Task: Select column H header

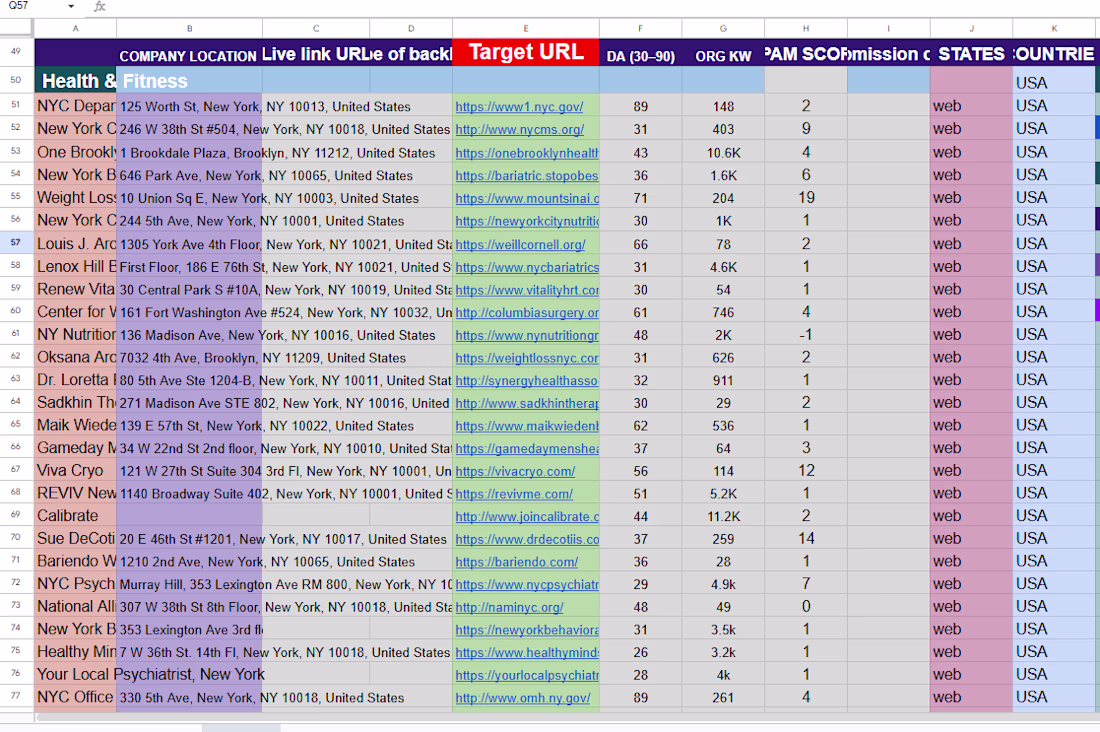Action: click(806, 29)
